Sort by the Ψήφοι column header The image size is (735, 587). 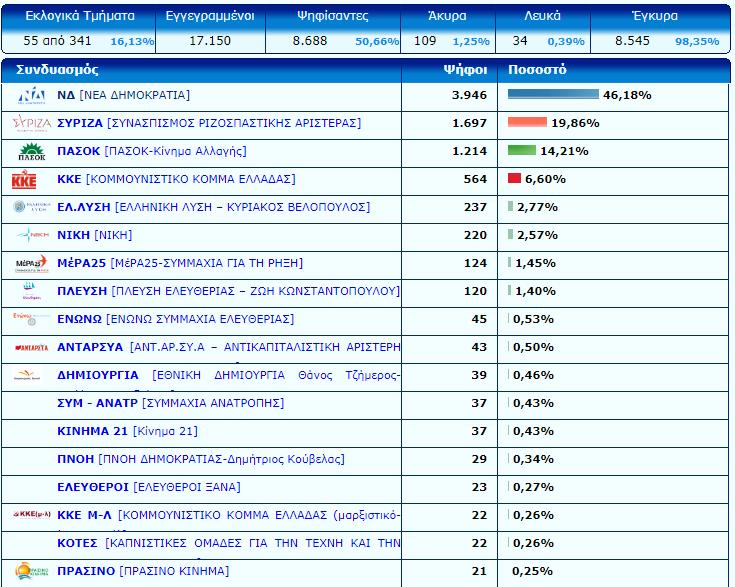465,70
